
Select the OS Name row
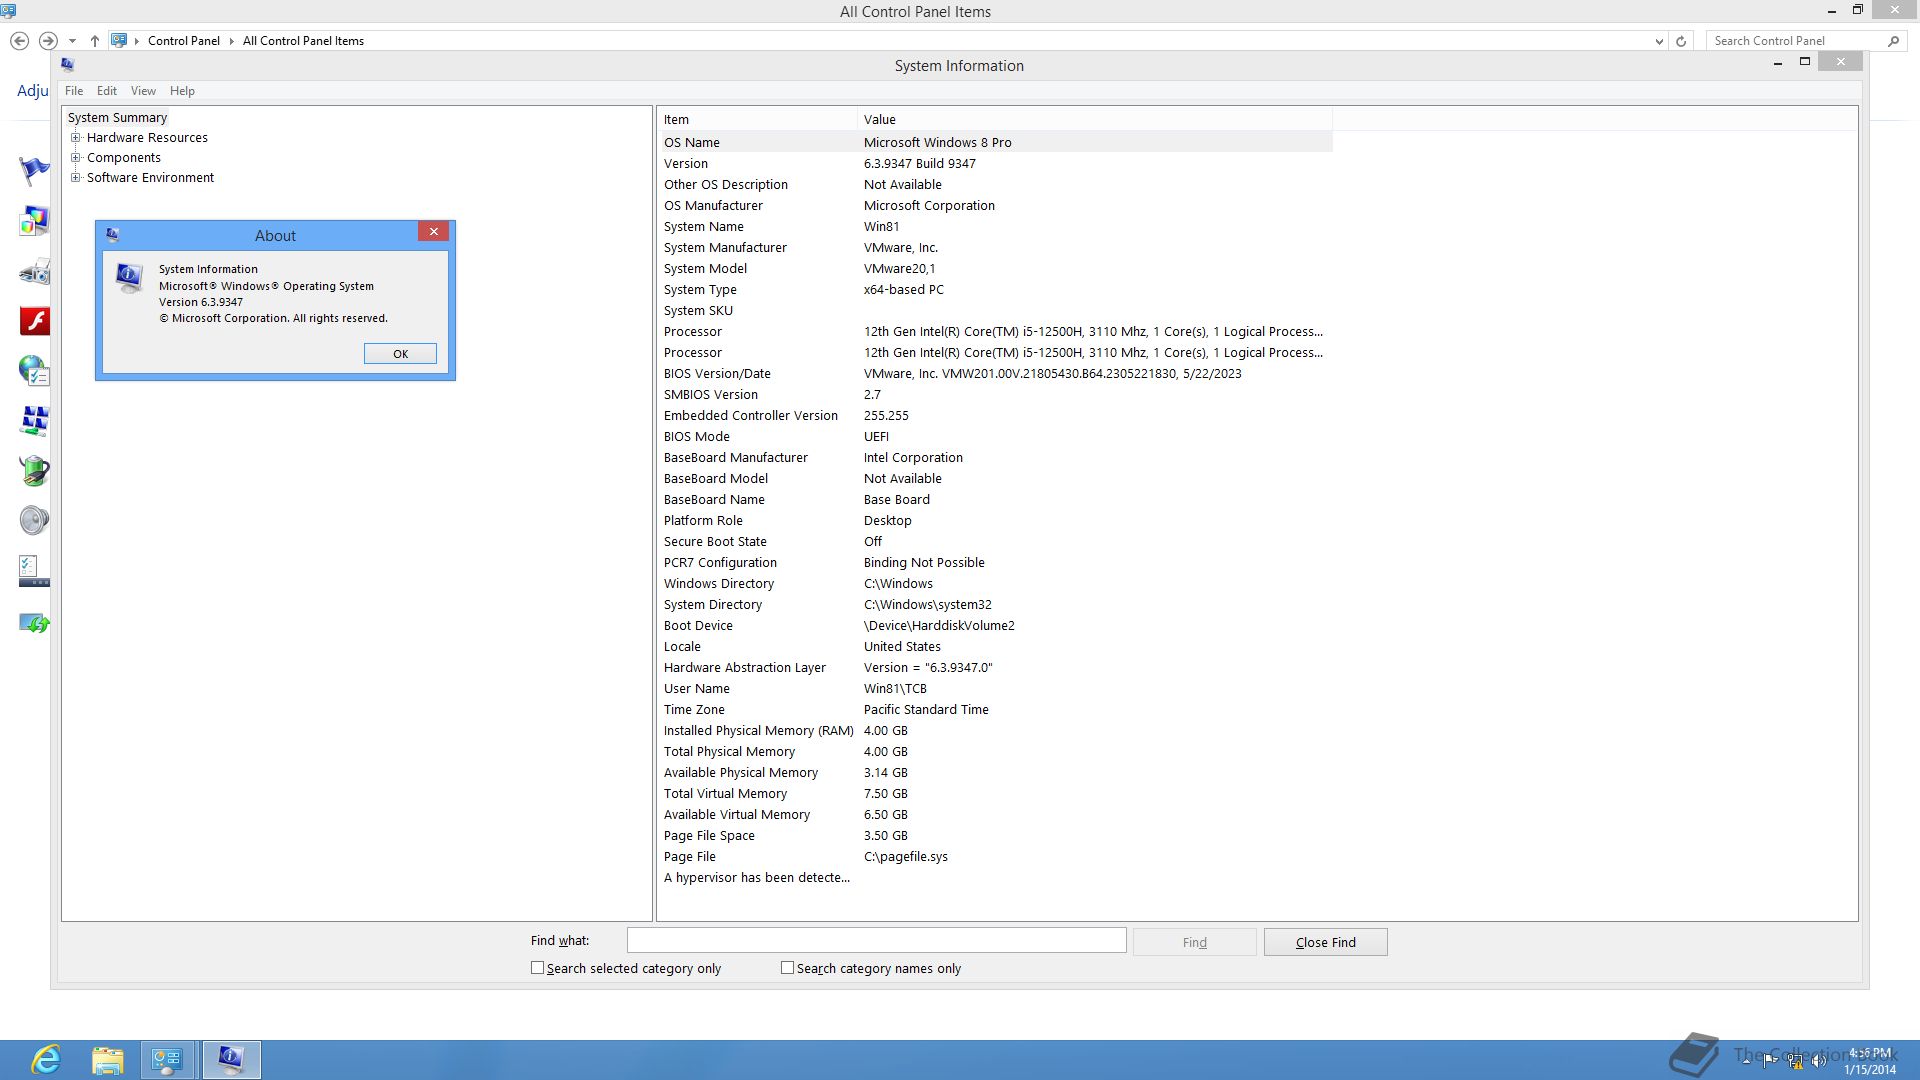pyautogui.click(x=996, y=143)
